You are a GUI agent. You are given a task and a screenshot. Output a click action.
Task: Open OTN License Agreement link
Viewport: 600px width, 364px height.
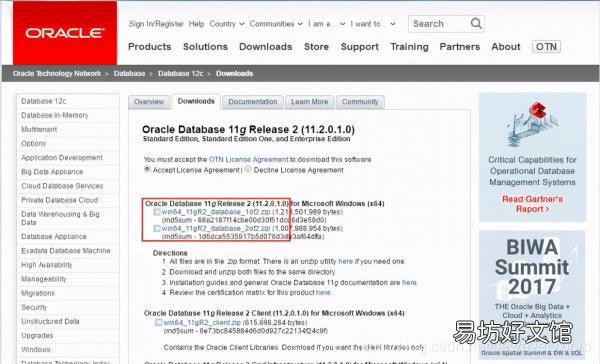coord(249,159)
